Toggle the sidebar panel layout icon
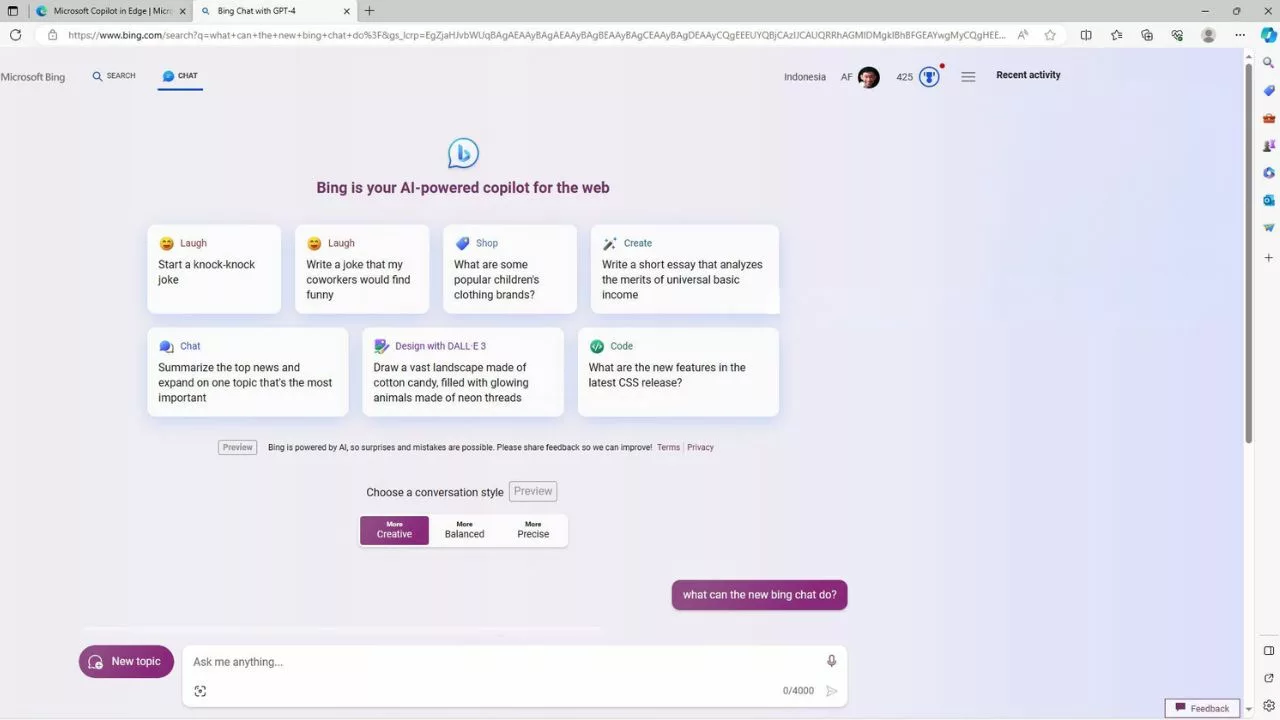The width and height of the screenshot is (1280, 720). point(1268,651)
